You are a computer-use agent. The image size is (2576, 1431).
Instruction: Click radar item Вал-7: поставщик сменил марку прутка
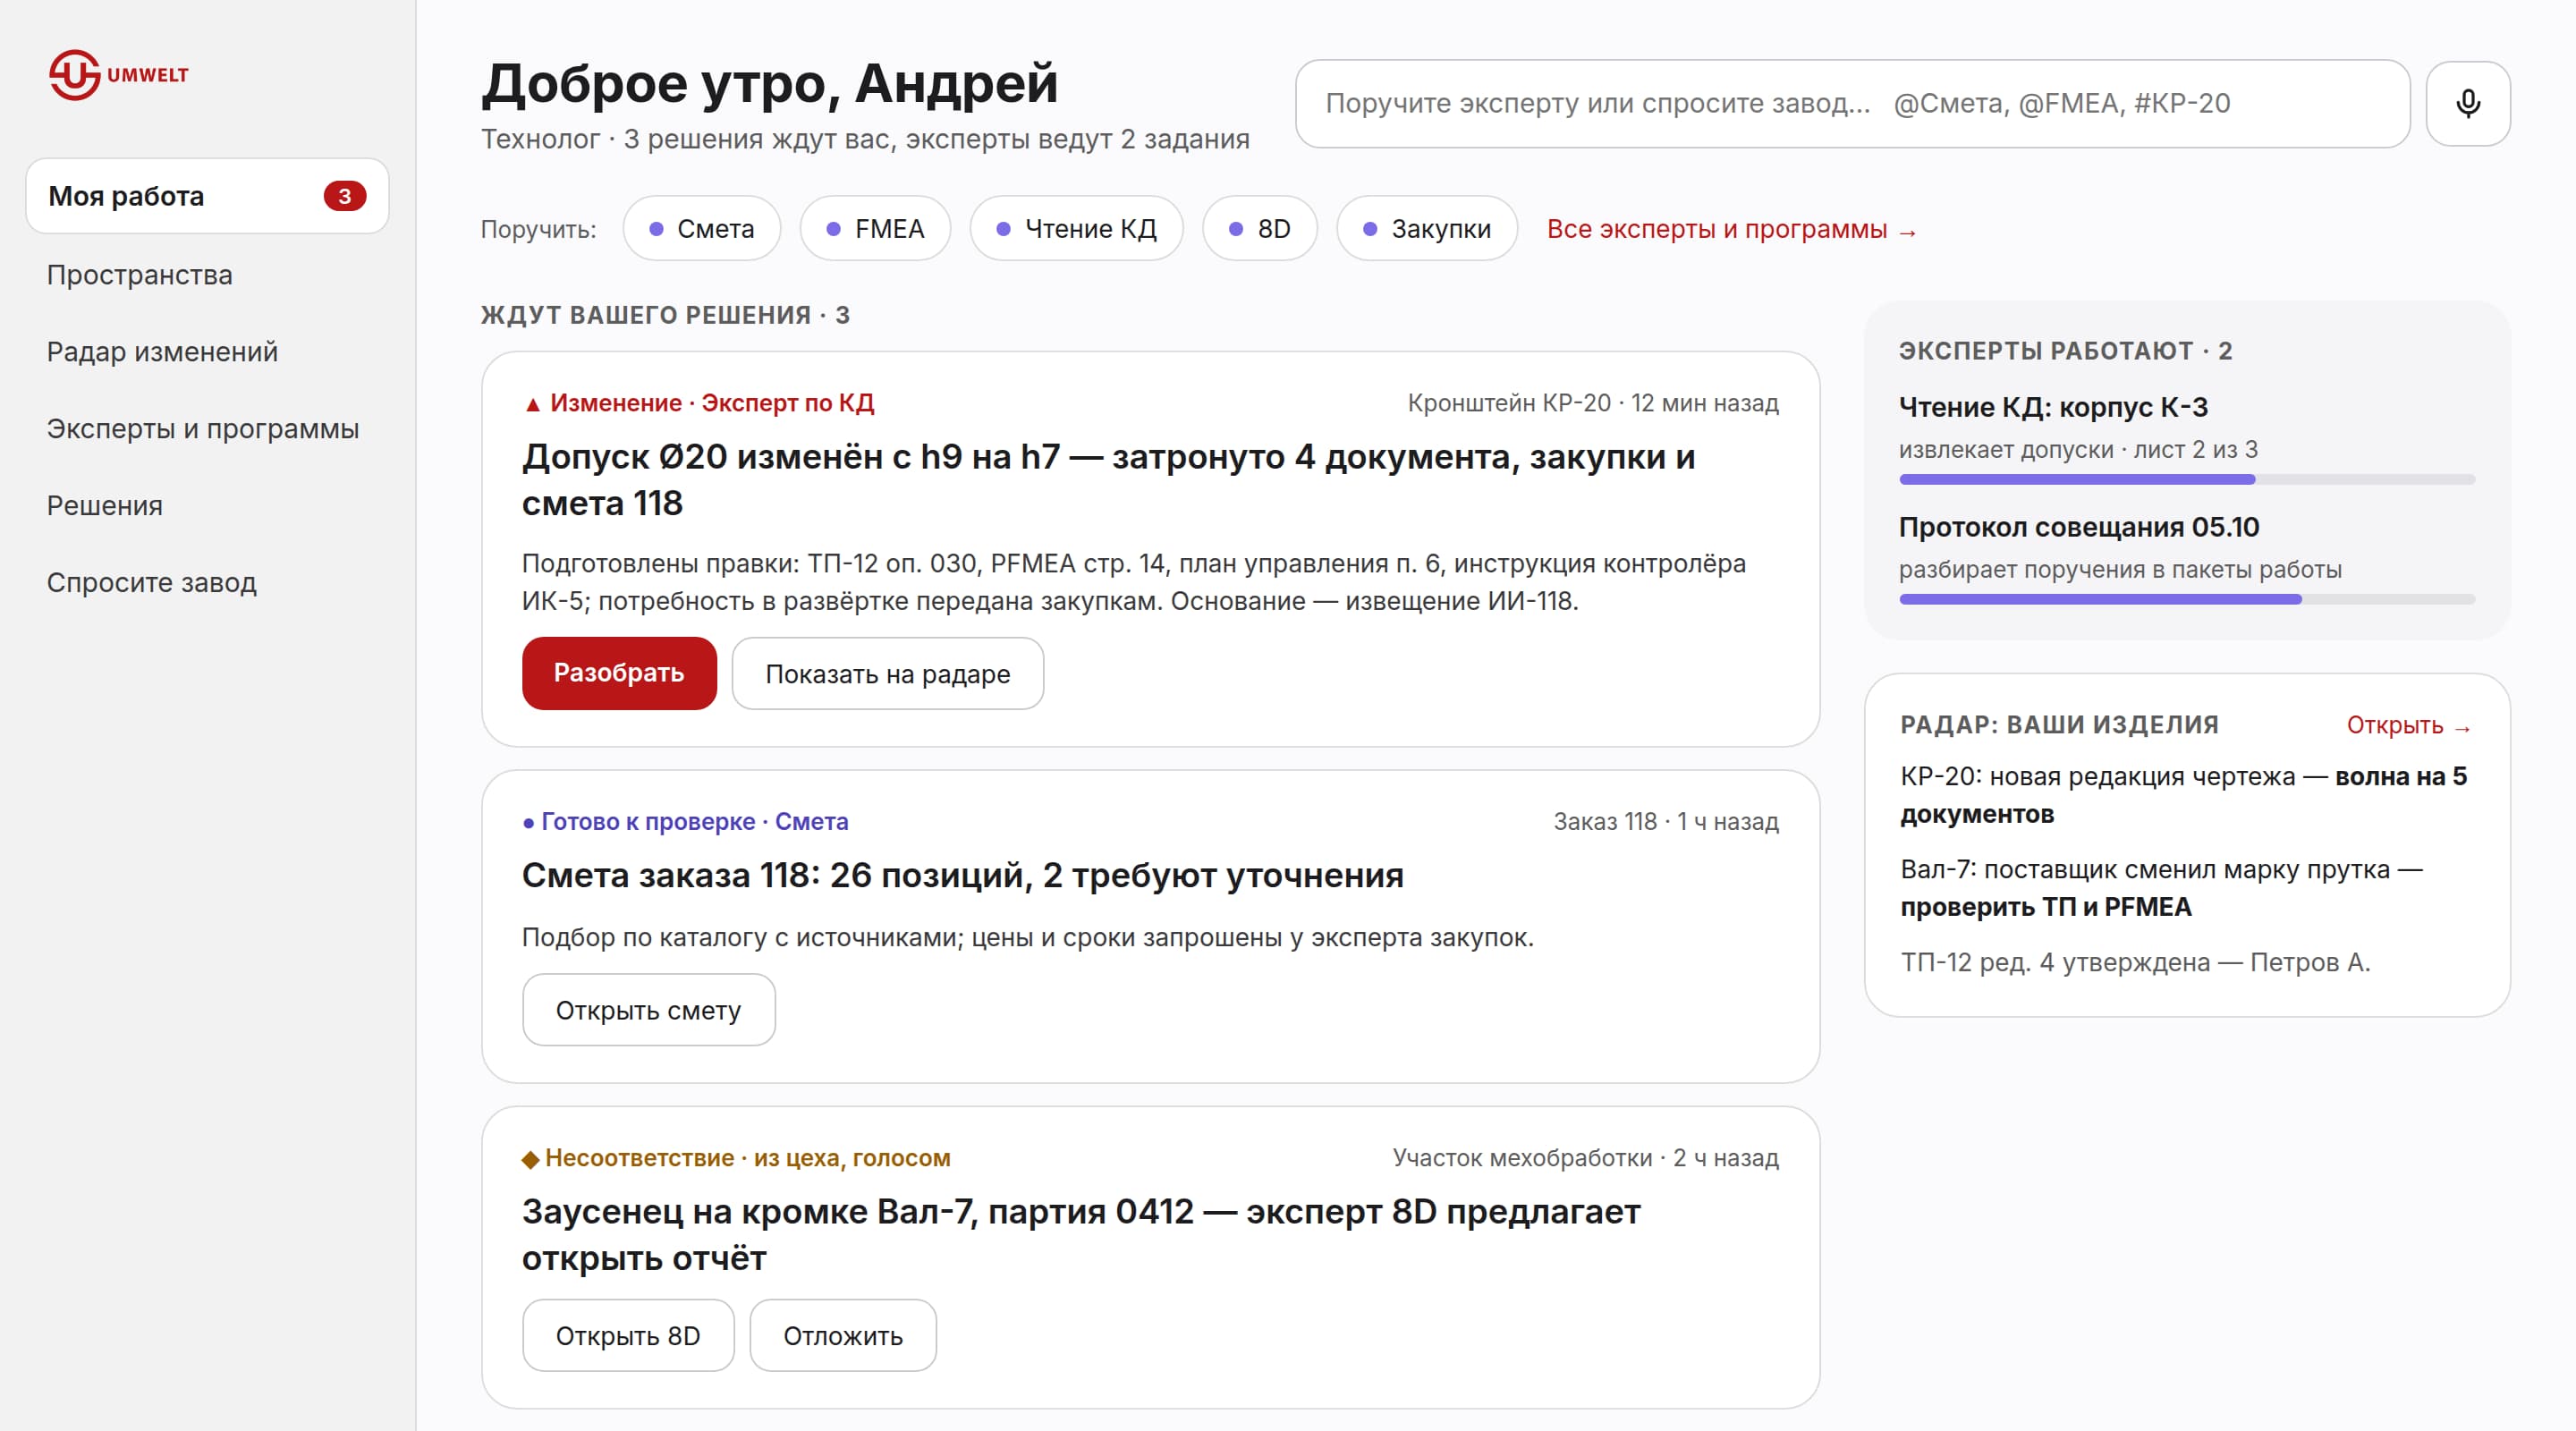pyautogui.click(x=2161, y=888)
